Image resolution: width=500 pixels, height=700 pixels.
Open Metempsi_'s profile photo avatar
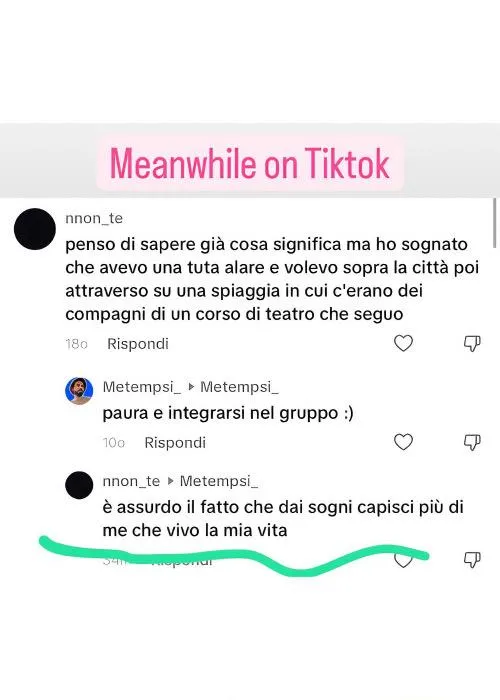79,391
